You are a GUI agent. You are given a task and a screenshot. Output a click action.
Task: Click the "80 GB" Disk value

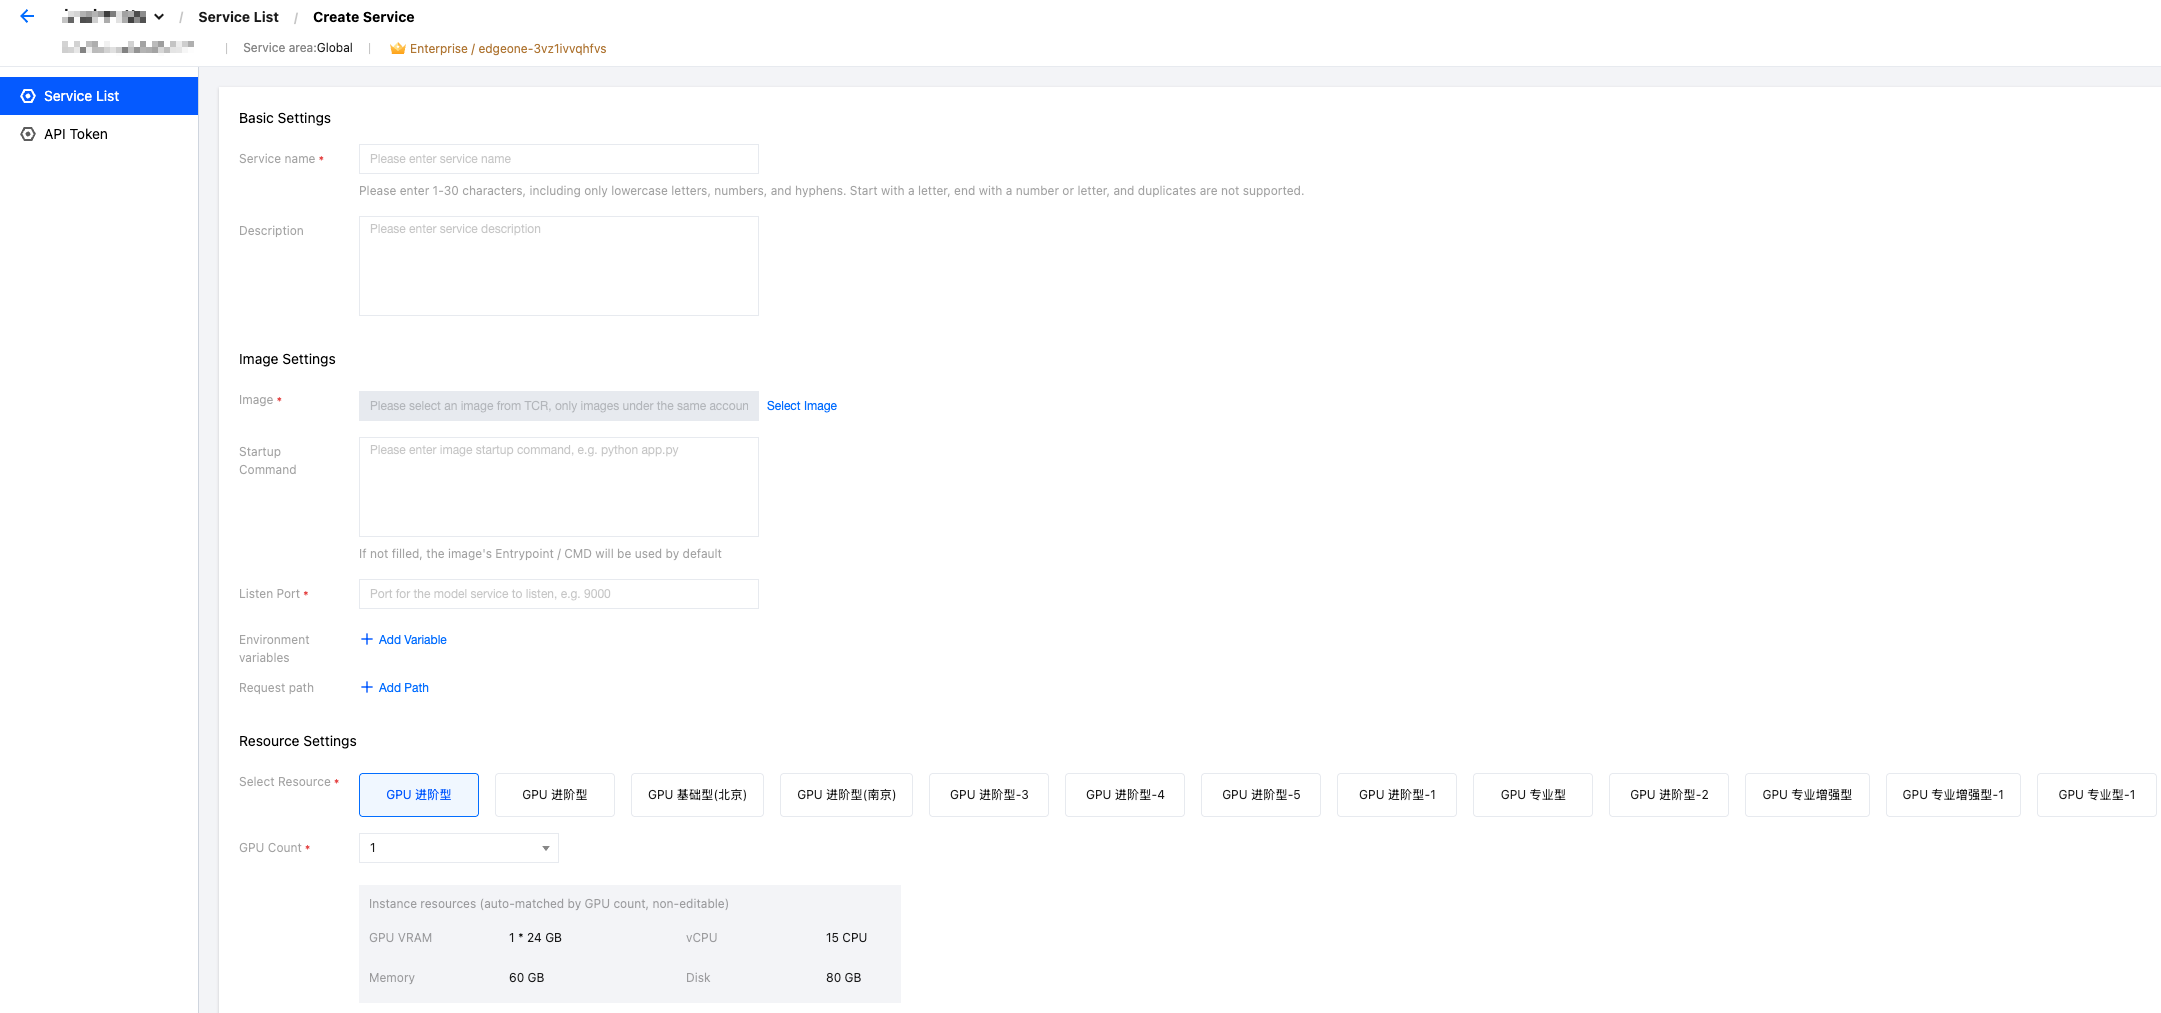pyautogui.click(x=843, y=978)
